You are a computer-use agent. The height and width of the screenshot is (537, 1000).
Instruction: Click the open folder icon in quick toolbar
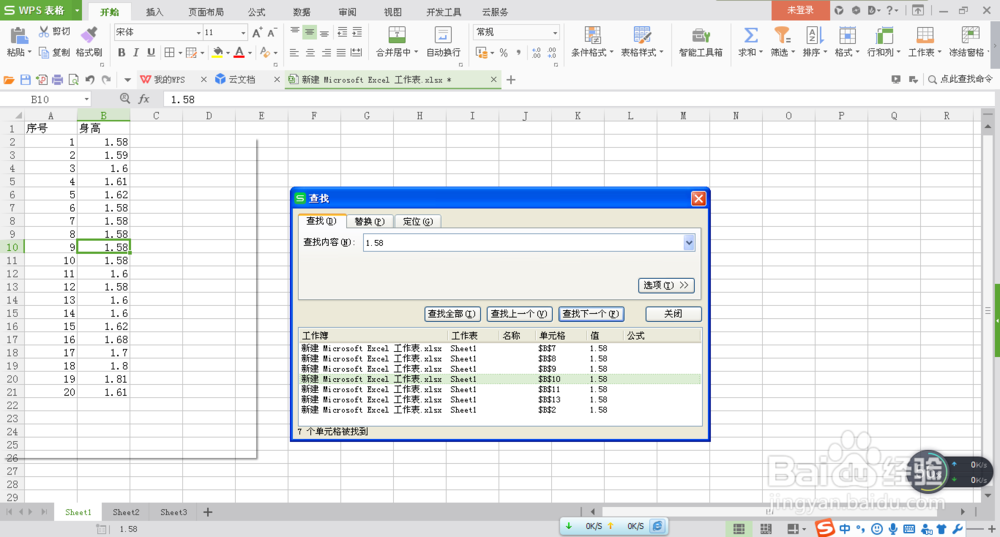[x=9, y=80]
